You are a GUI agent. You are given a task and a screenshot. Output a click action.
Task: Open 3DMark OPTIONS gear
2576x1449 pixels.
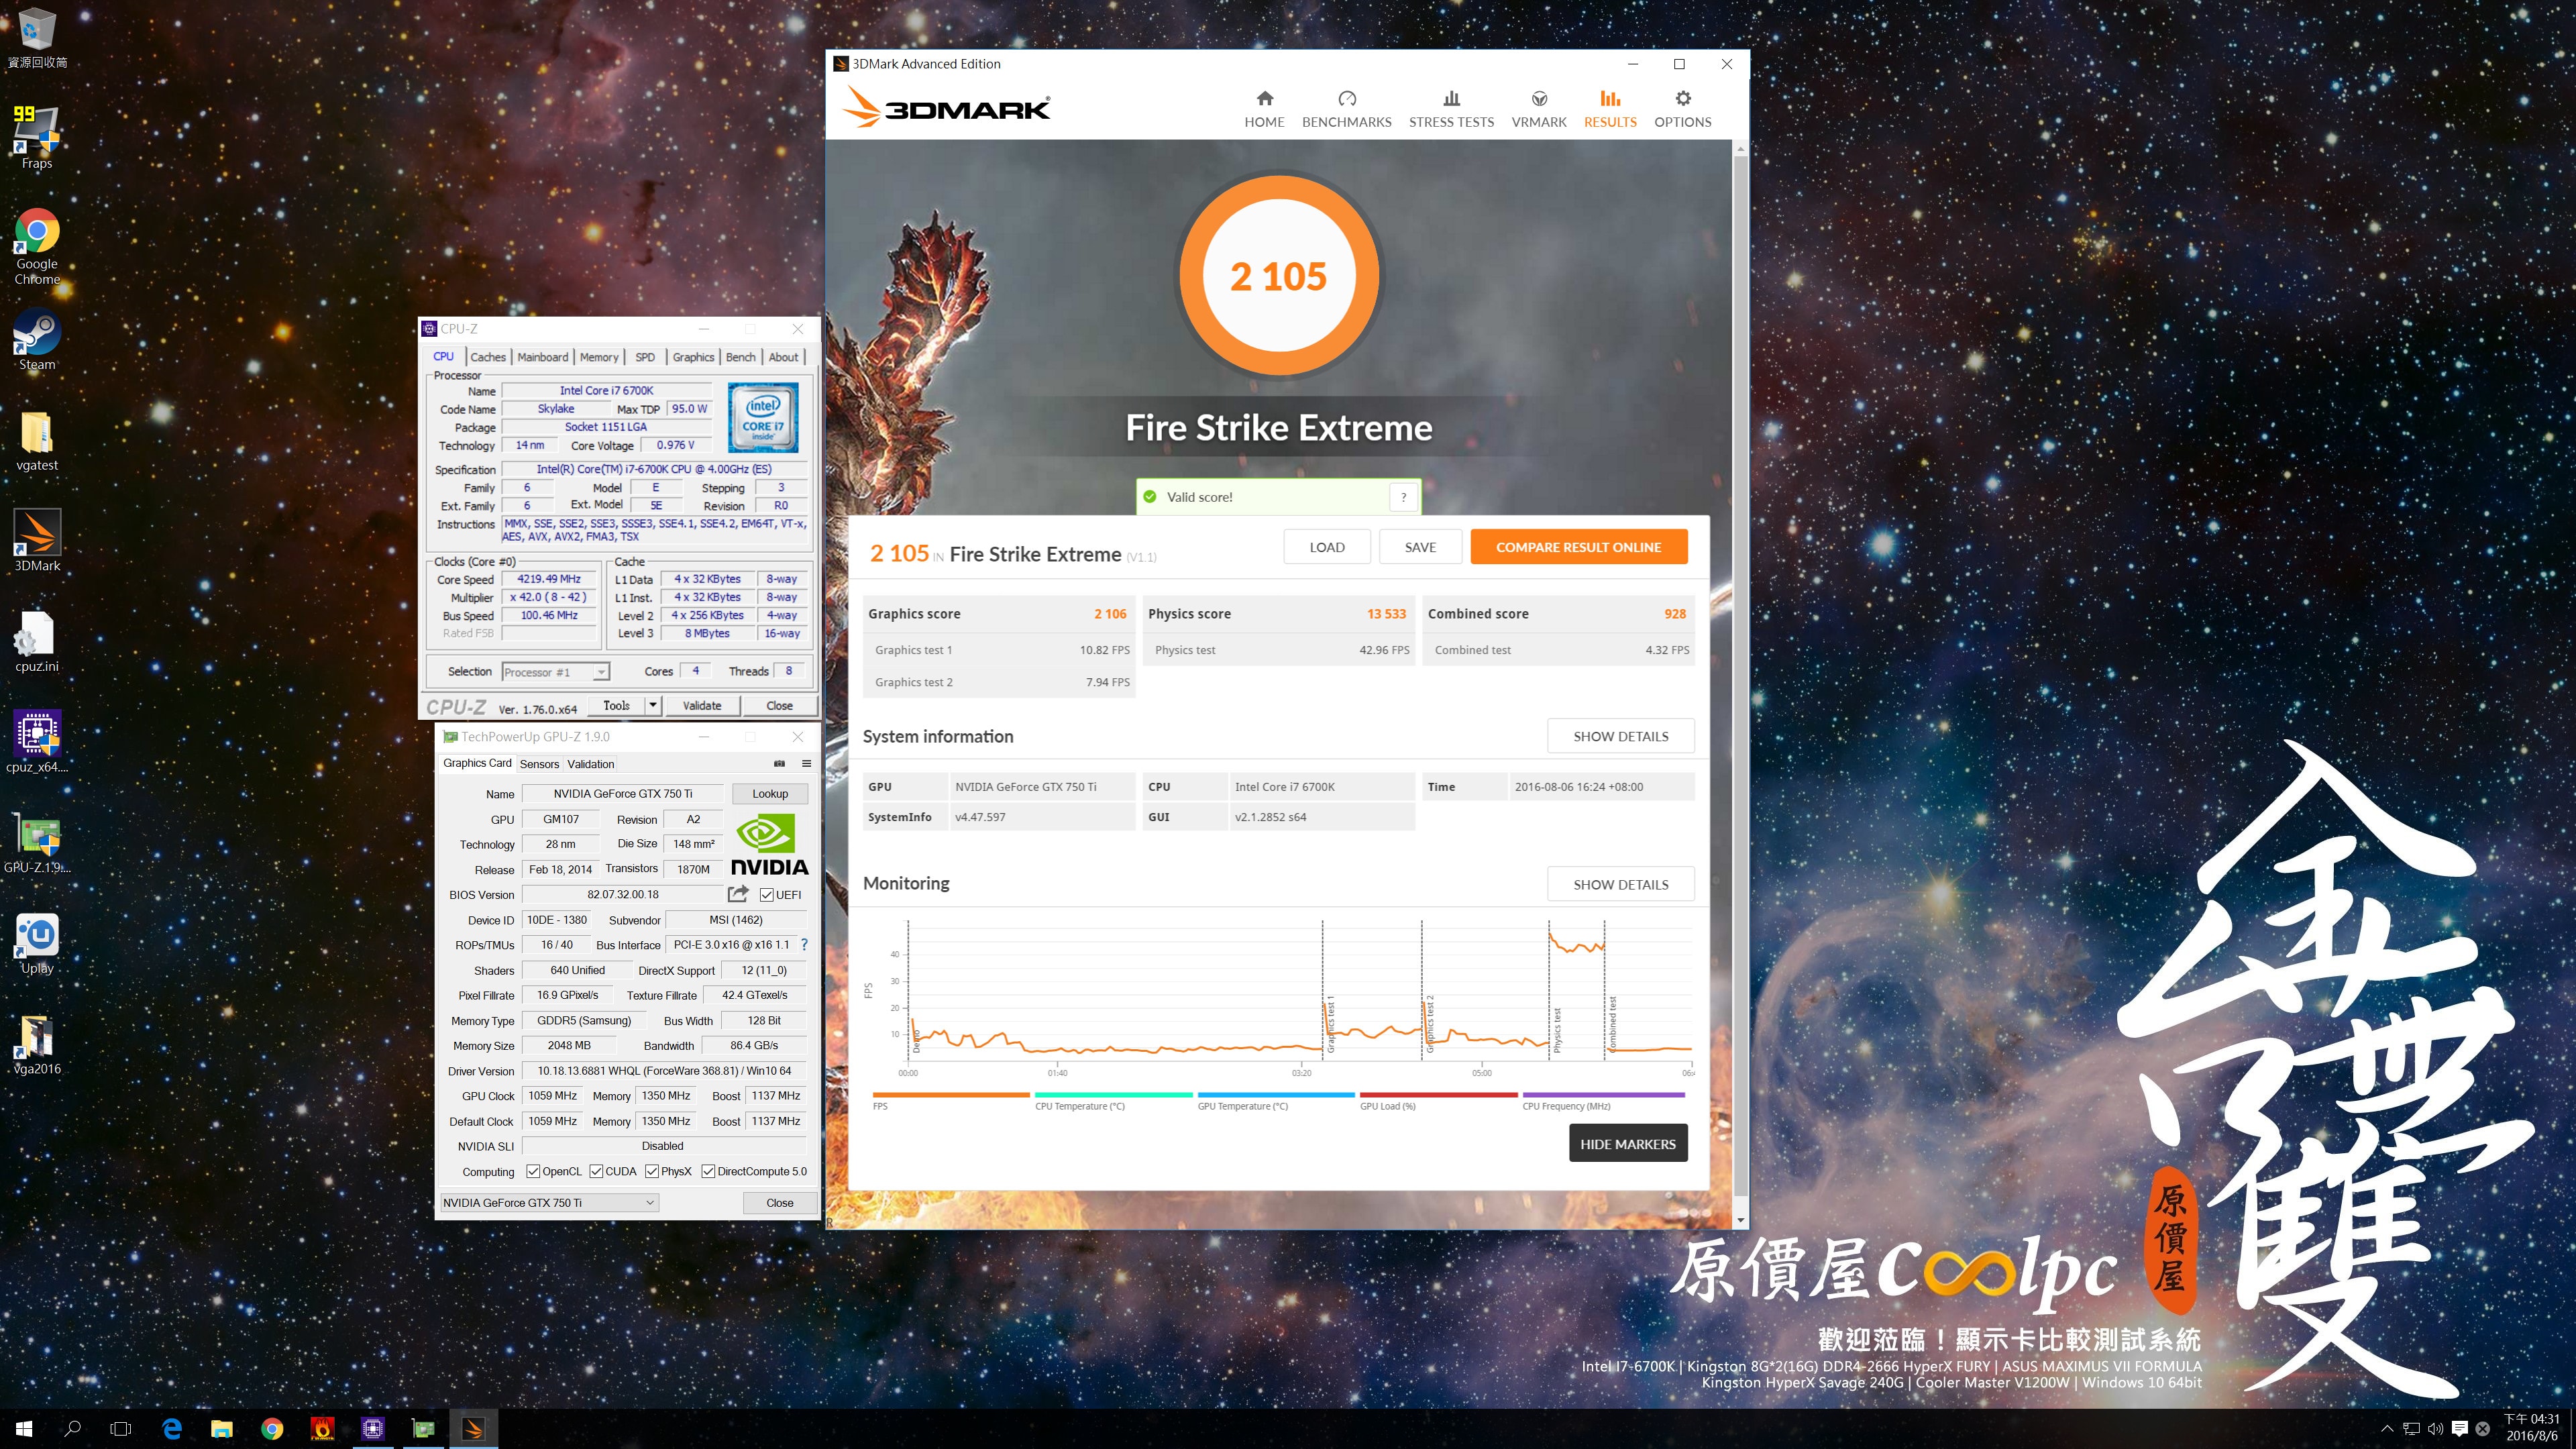click(1682, 109)
